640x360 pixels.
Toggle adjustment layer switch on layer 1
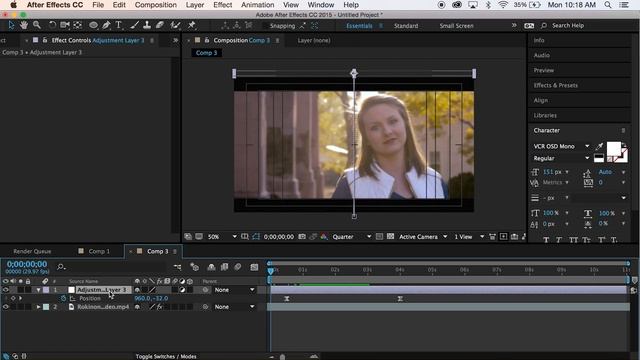coord(182,290)
